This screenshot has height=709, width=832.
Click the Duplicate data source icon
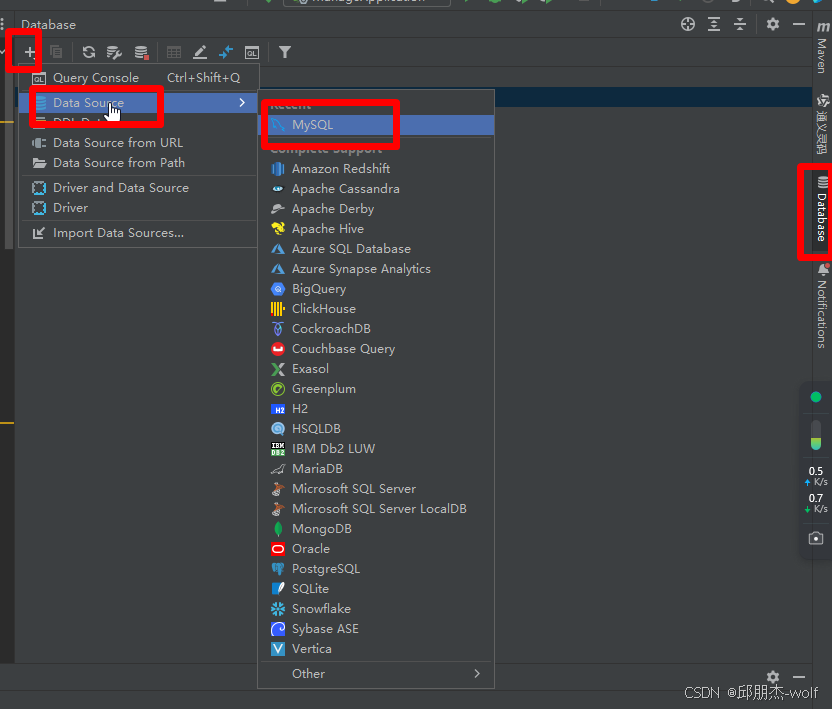point(56,52)
